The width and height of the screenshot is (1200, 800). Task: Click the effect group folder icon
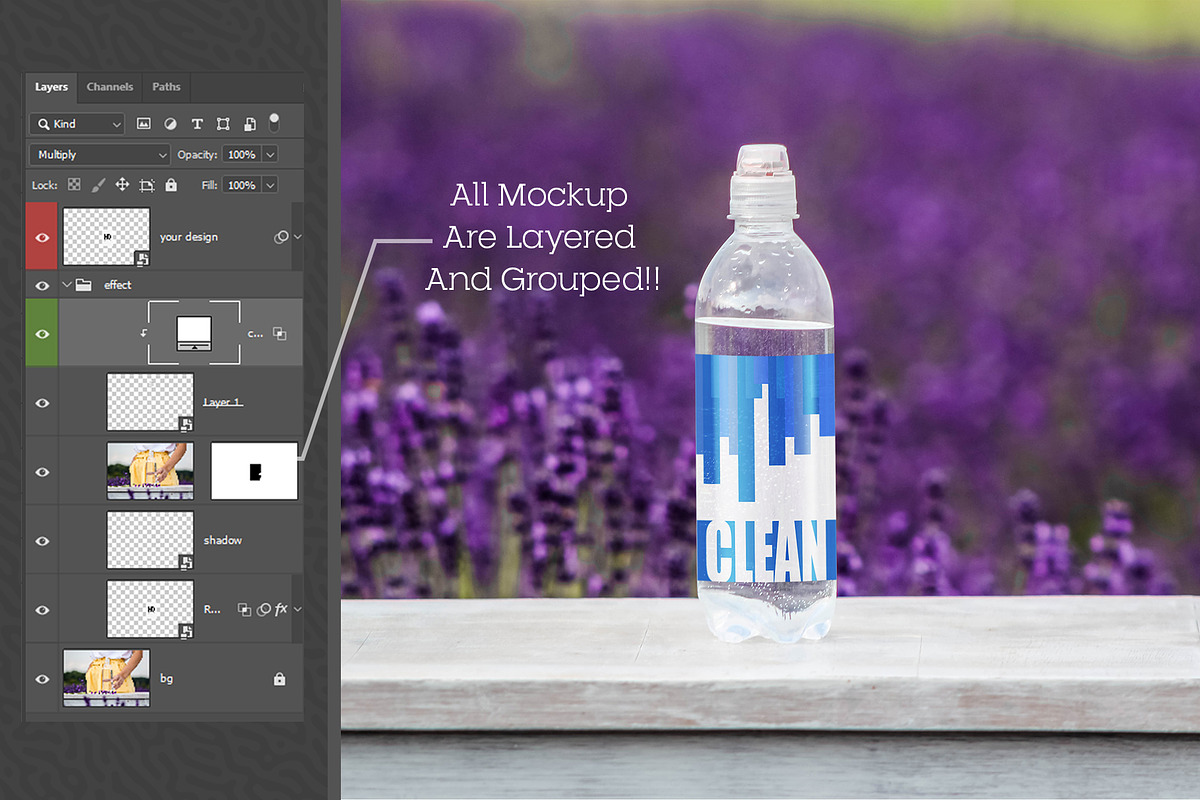tap(84, 285)
